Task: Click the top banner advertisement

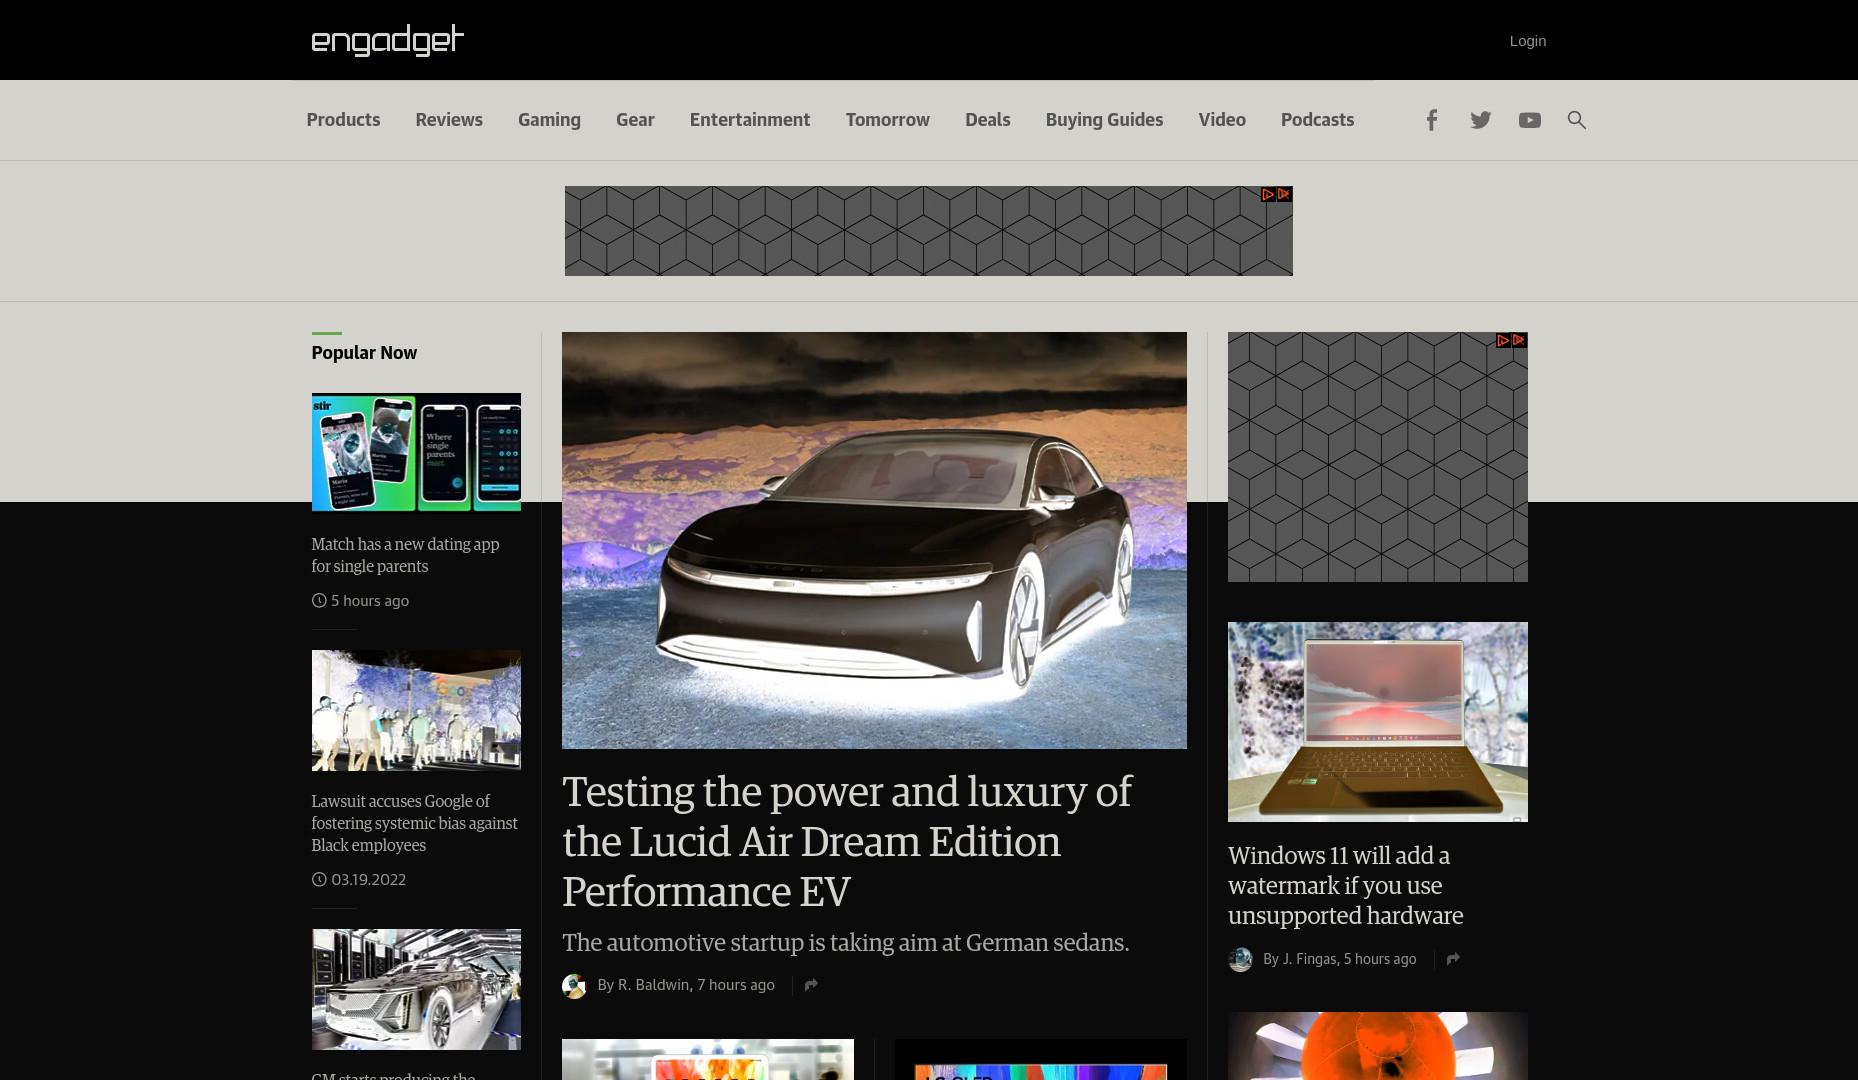Action: (x=928, y=231)
